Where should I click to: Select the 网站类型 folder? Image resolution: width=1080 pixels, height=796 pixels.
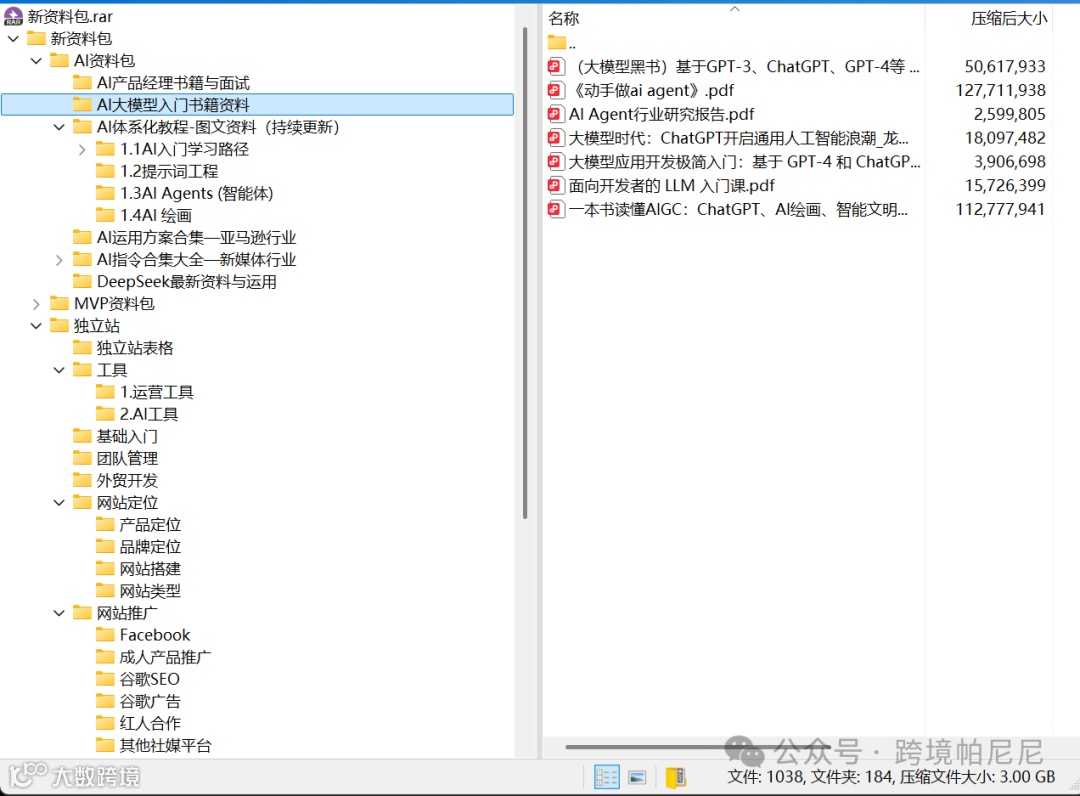tap(150, 591)
